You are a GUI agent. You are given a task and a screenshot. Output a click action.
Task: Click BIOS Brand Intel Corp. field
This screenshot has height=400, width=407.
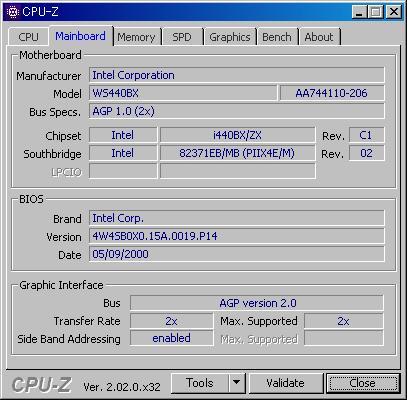237,218
